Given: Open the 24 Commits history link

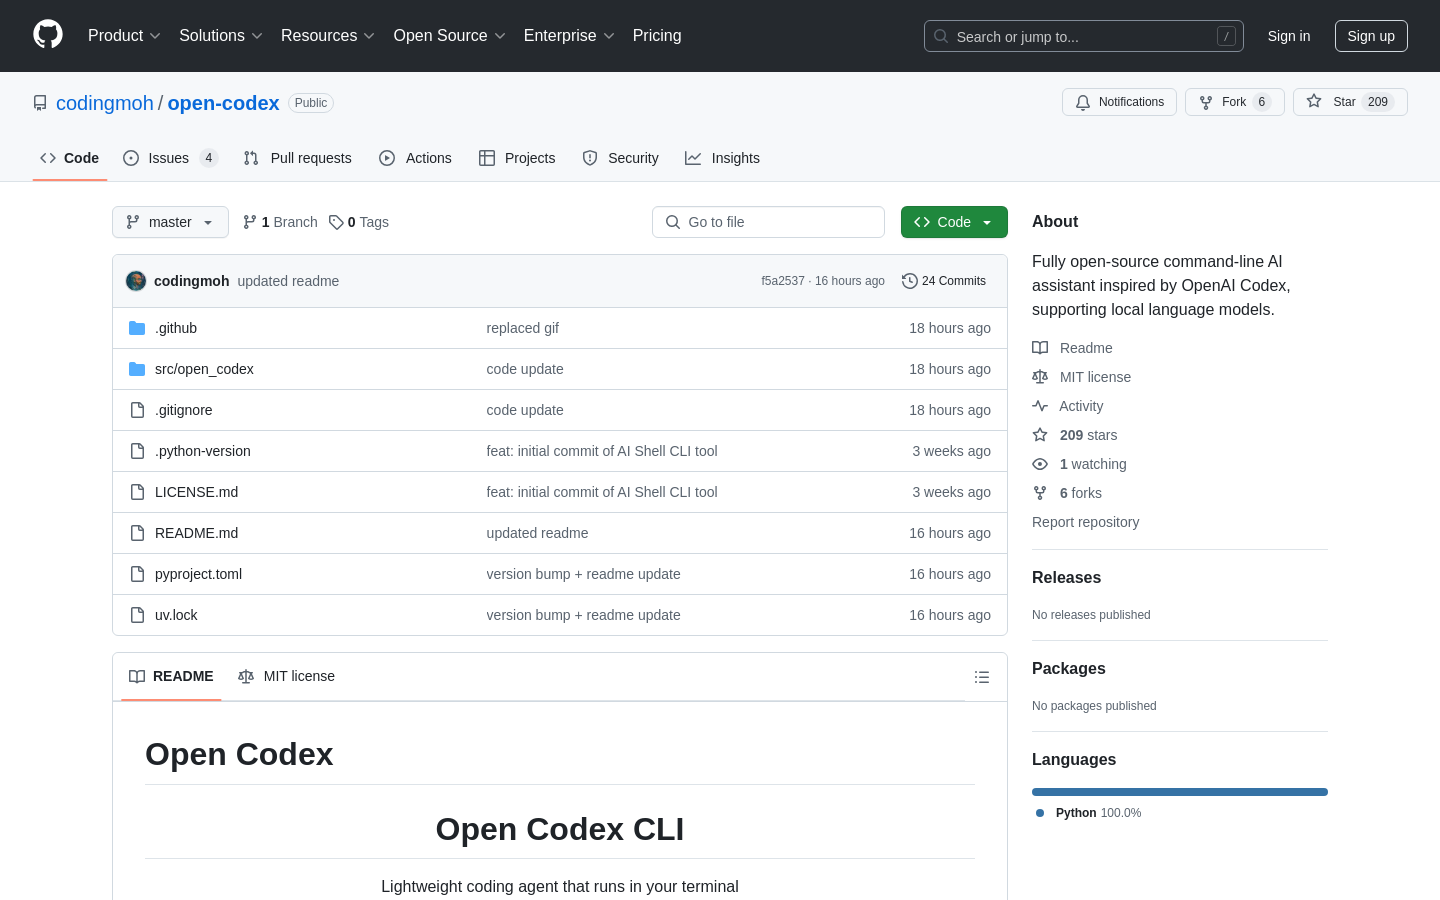Looking at the screenshot, I should (944, 281).
